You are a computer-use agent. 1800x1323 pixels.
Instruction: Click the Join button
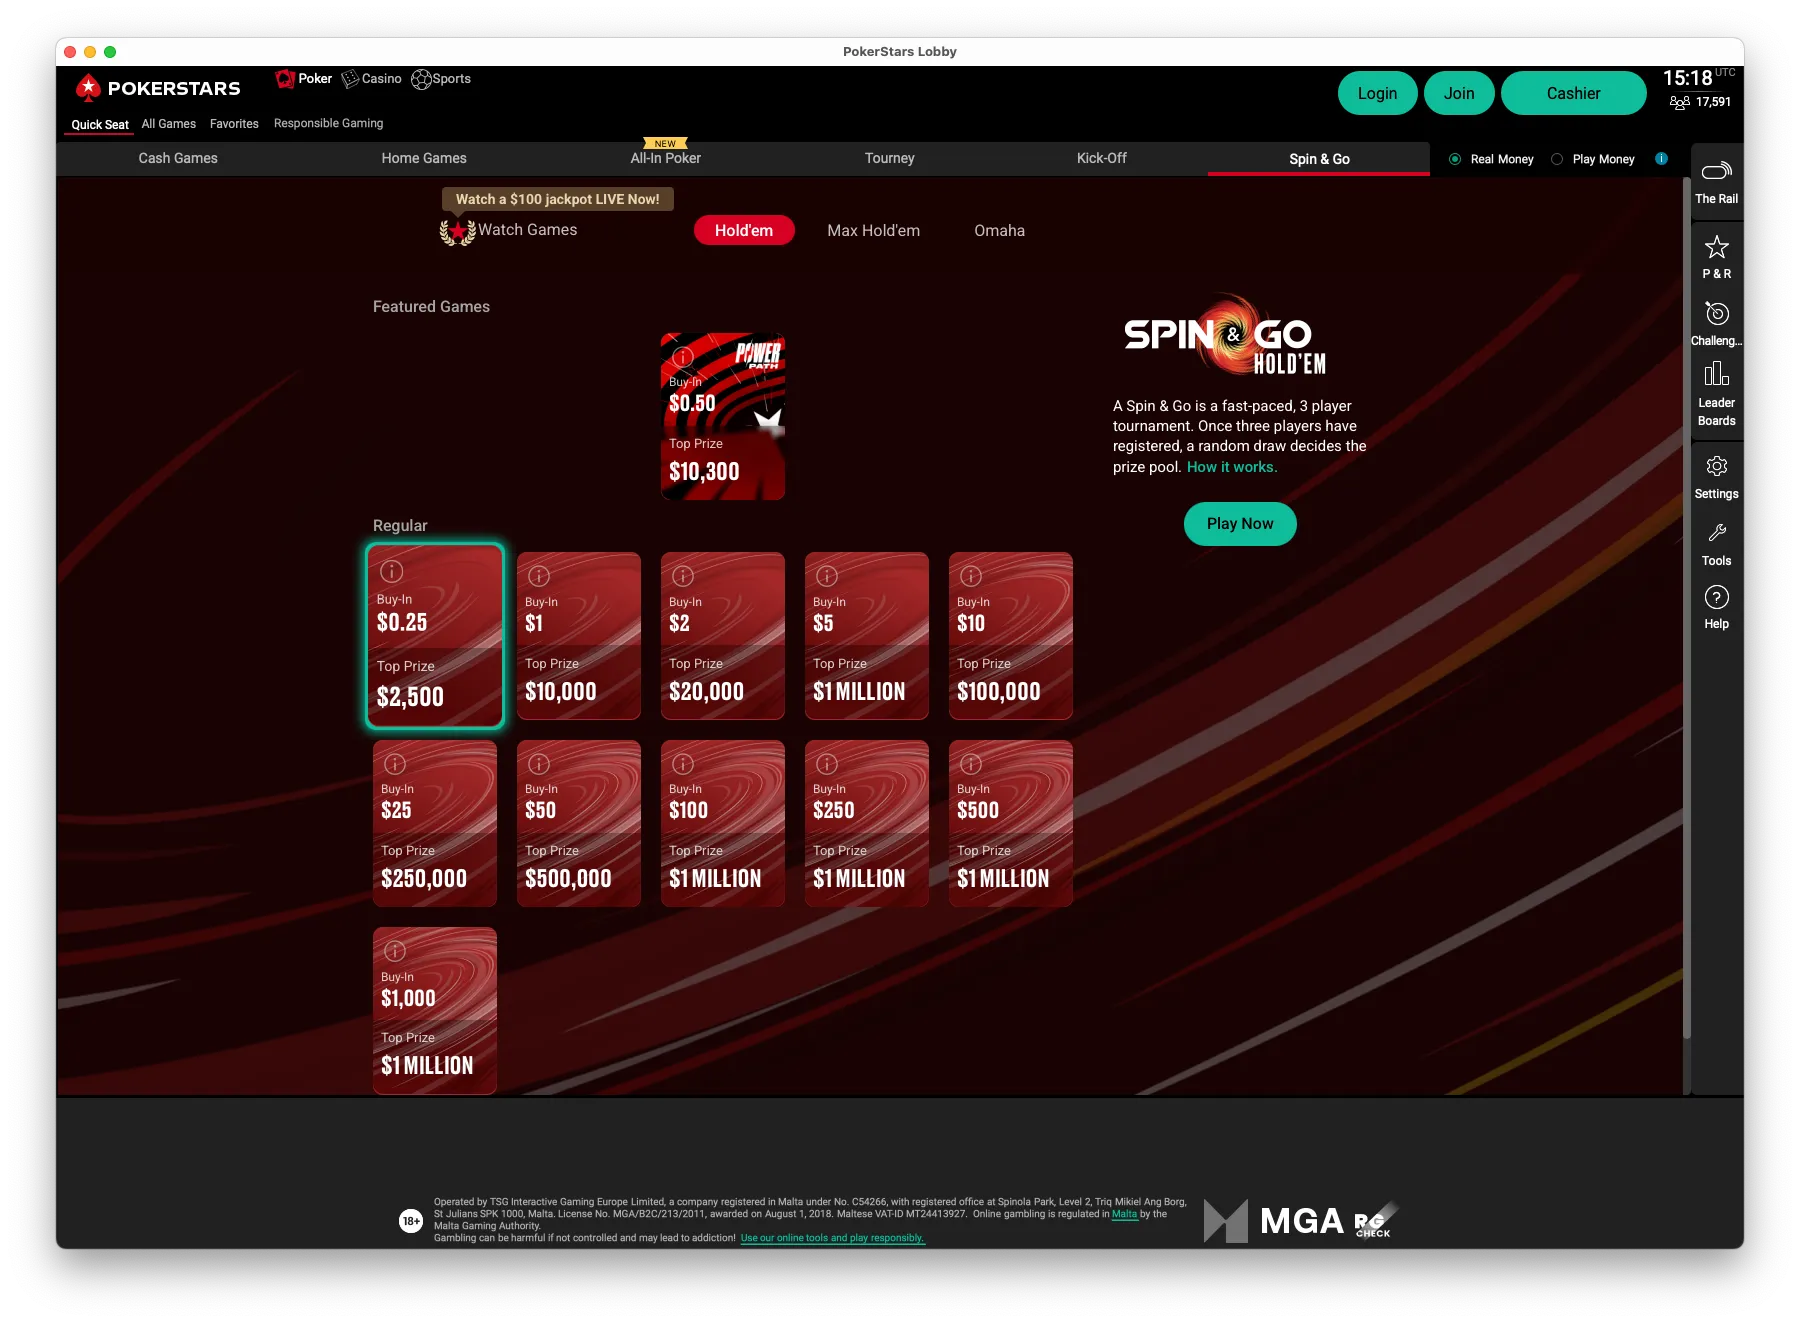click(x=1459, y=93)
